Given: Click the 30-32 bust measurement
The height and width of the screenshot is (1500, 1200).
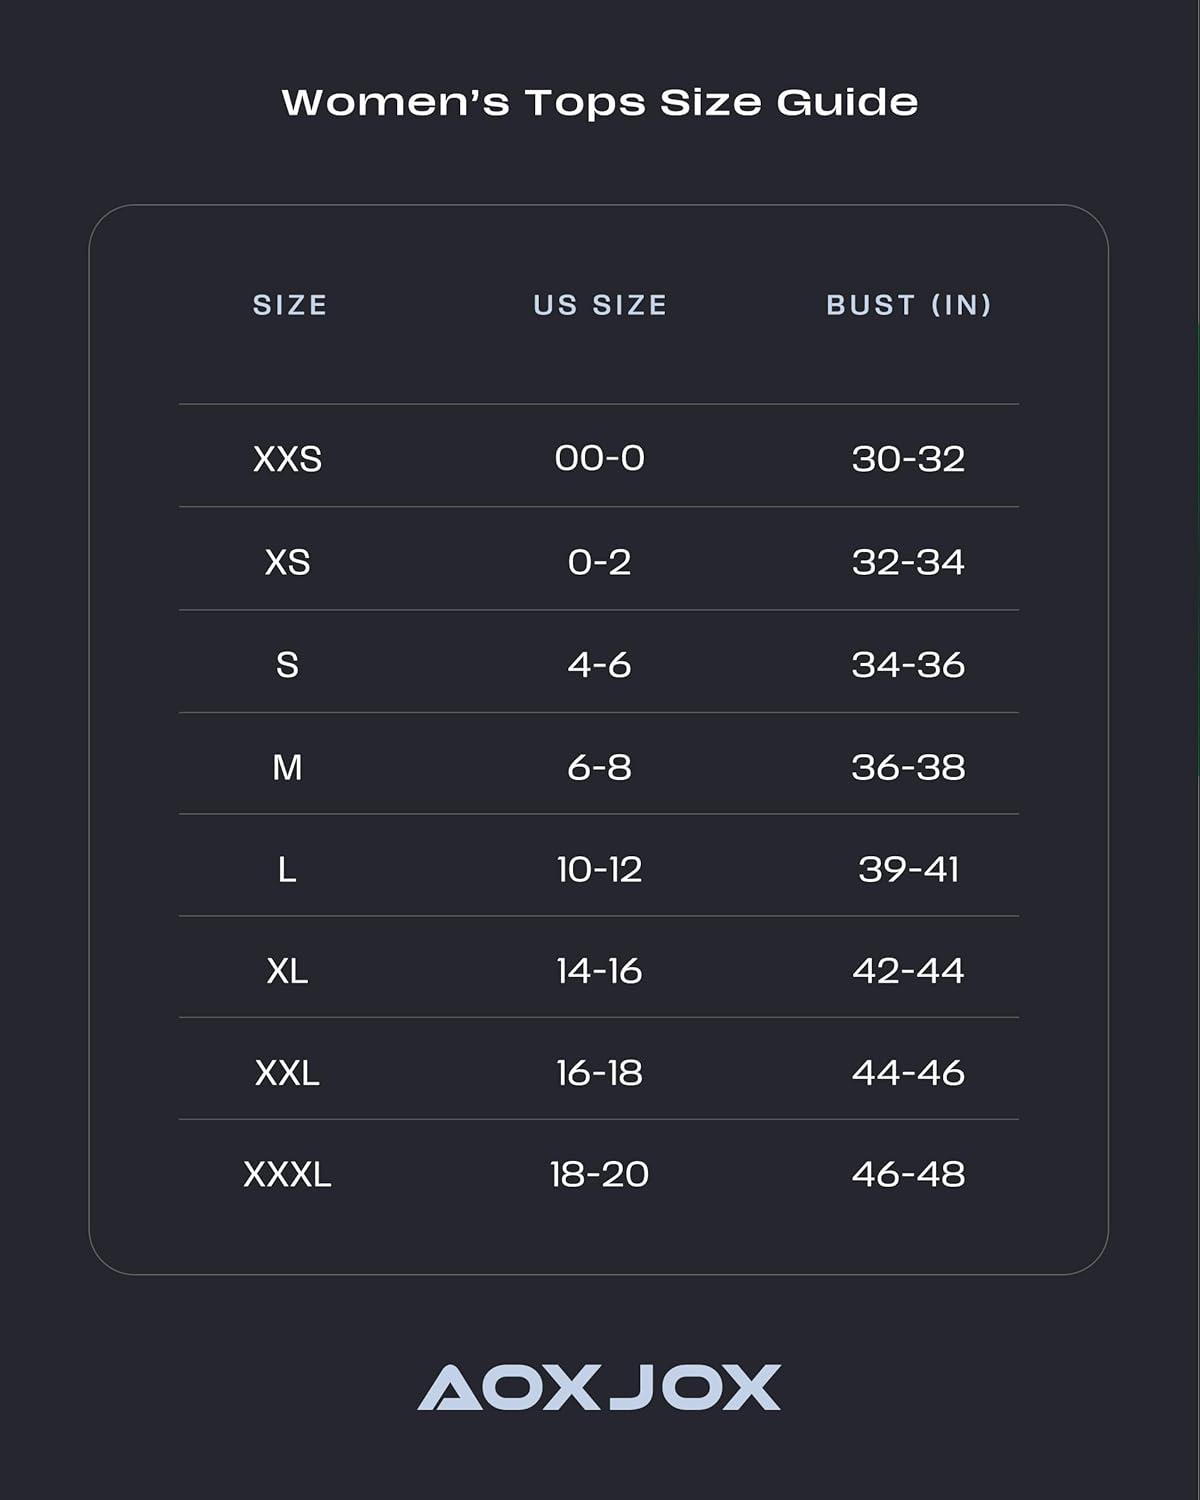Looking at the screenshot, I should [908, 459].
